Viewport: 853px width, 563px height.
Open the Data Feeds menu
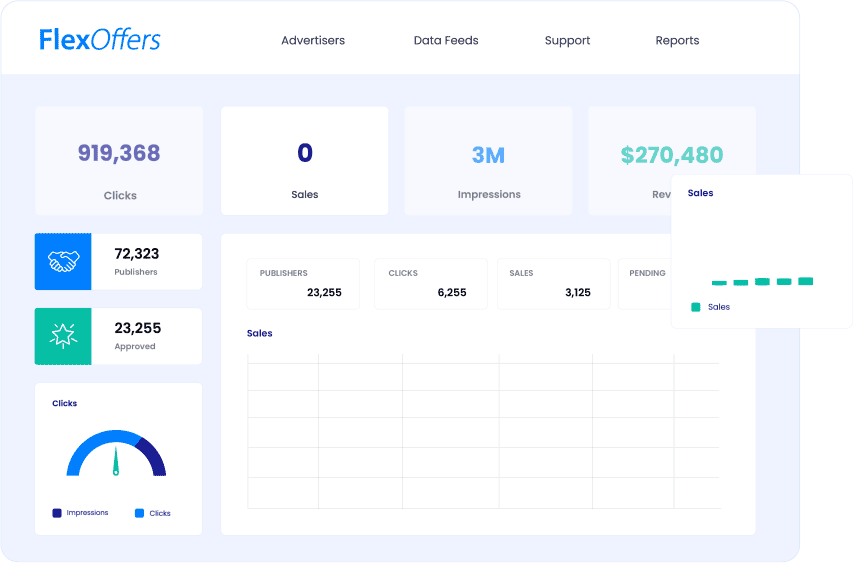pos(445,41)
